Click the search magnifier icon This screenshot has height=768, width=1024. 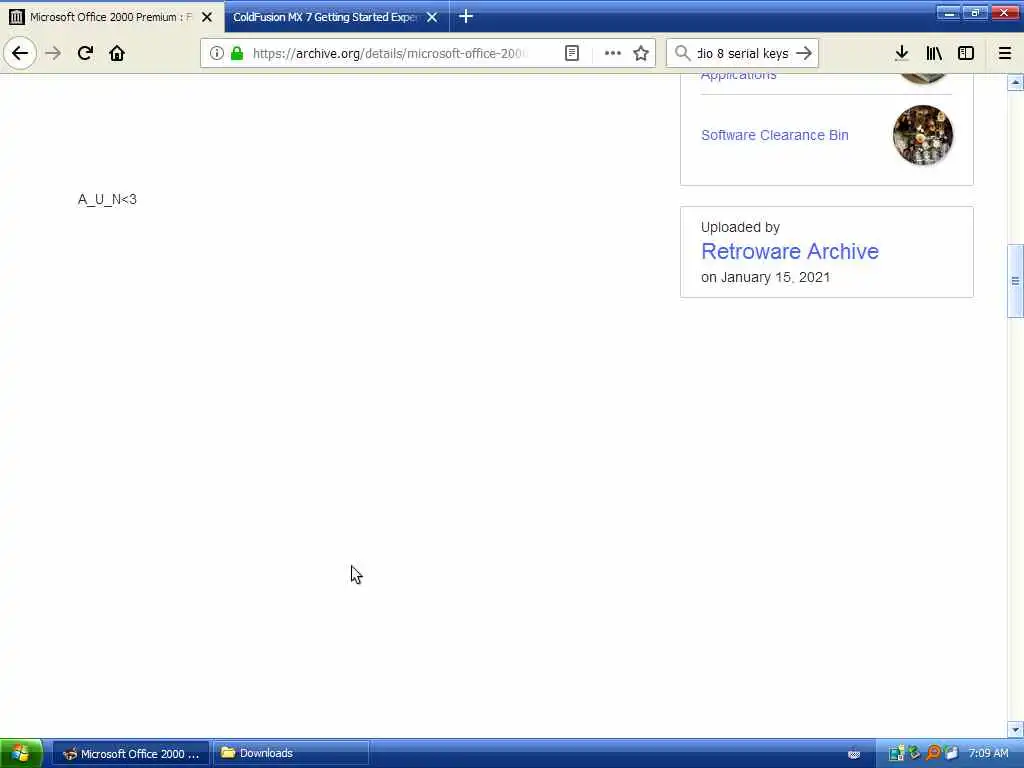click(682, 54)
